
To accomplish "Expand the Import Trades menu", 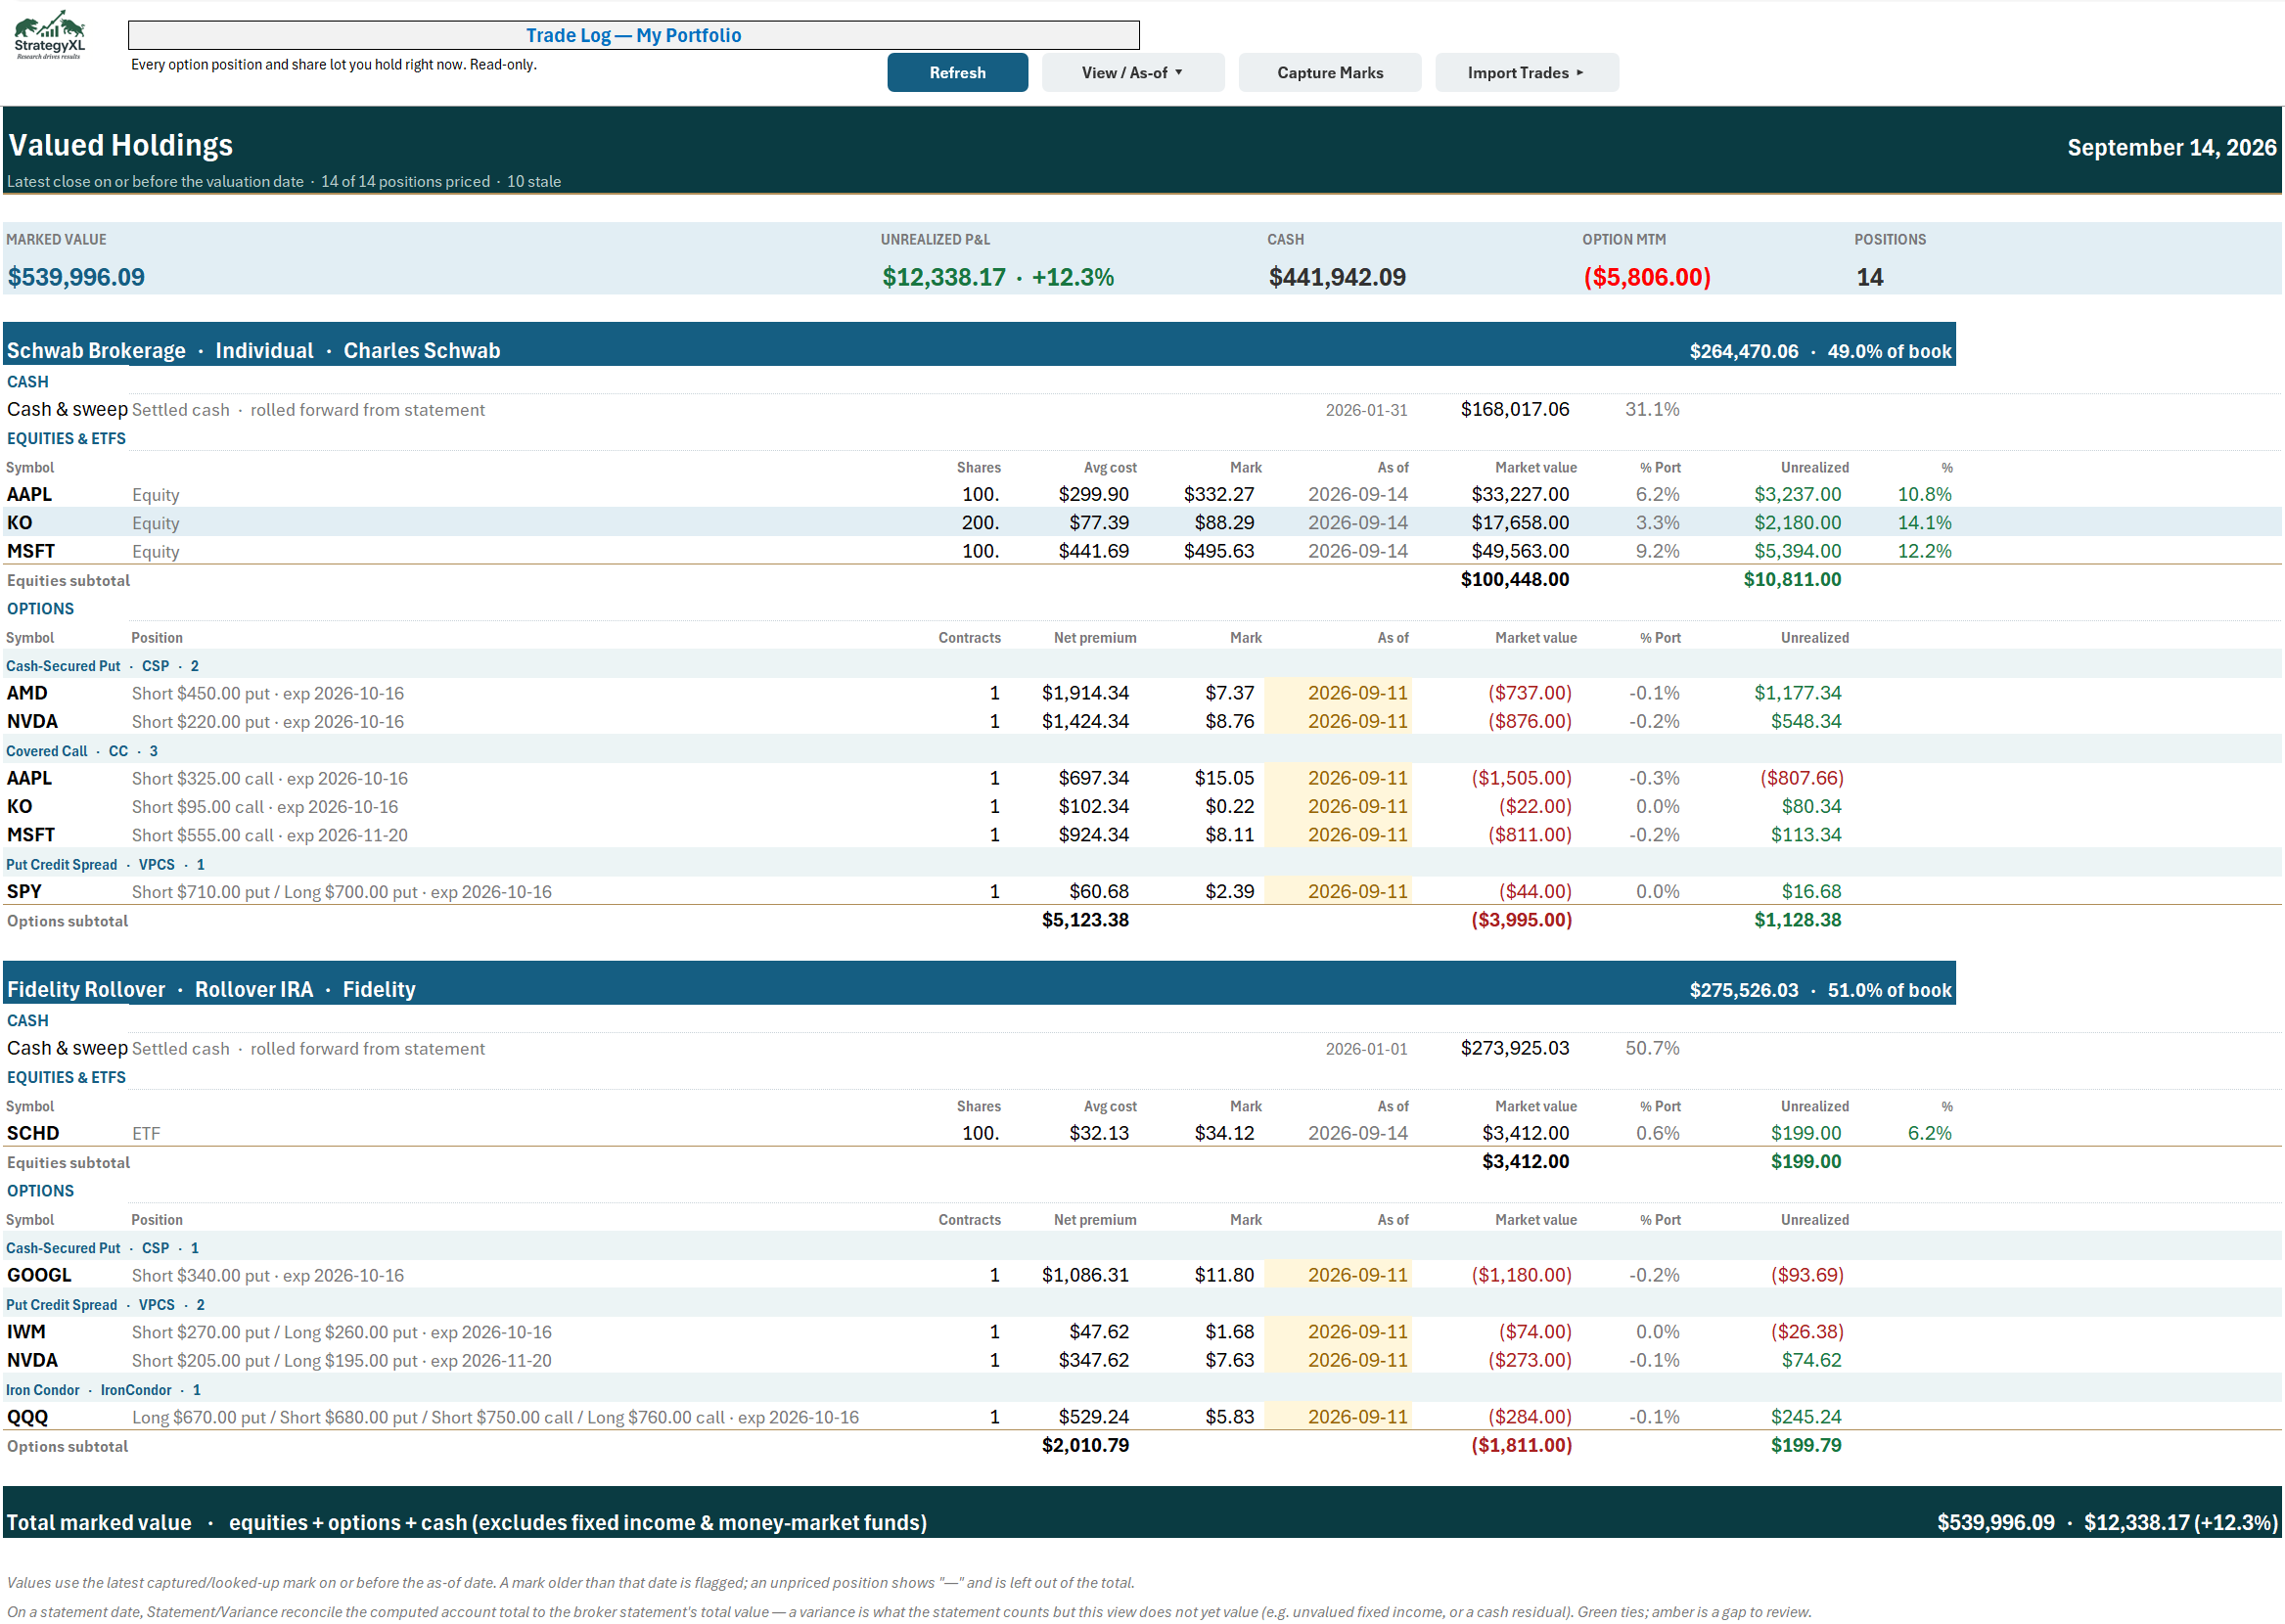I will click(1526, 73).
